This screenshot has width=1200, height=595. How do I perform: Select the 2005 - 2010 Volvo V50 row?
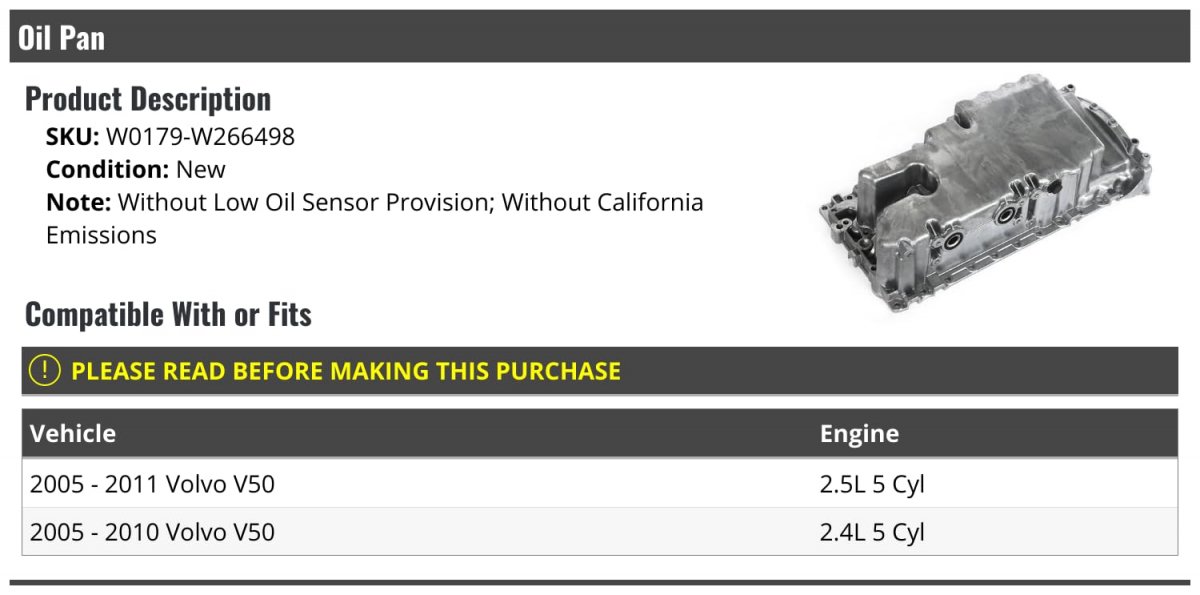pos(600,532)
